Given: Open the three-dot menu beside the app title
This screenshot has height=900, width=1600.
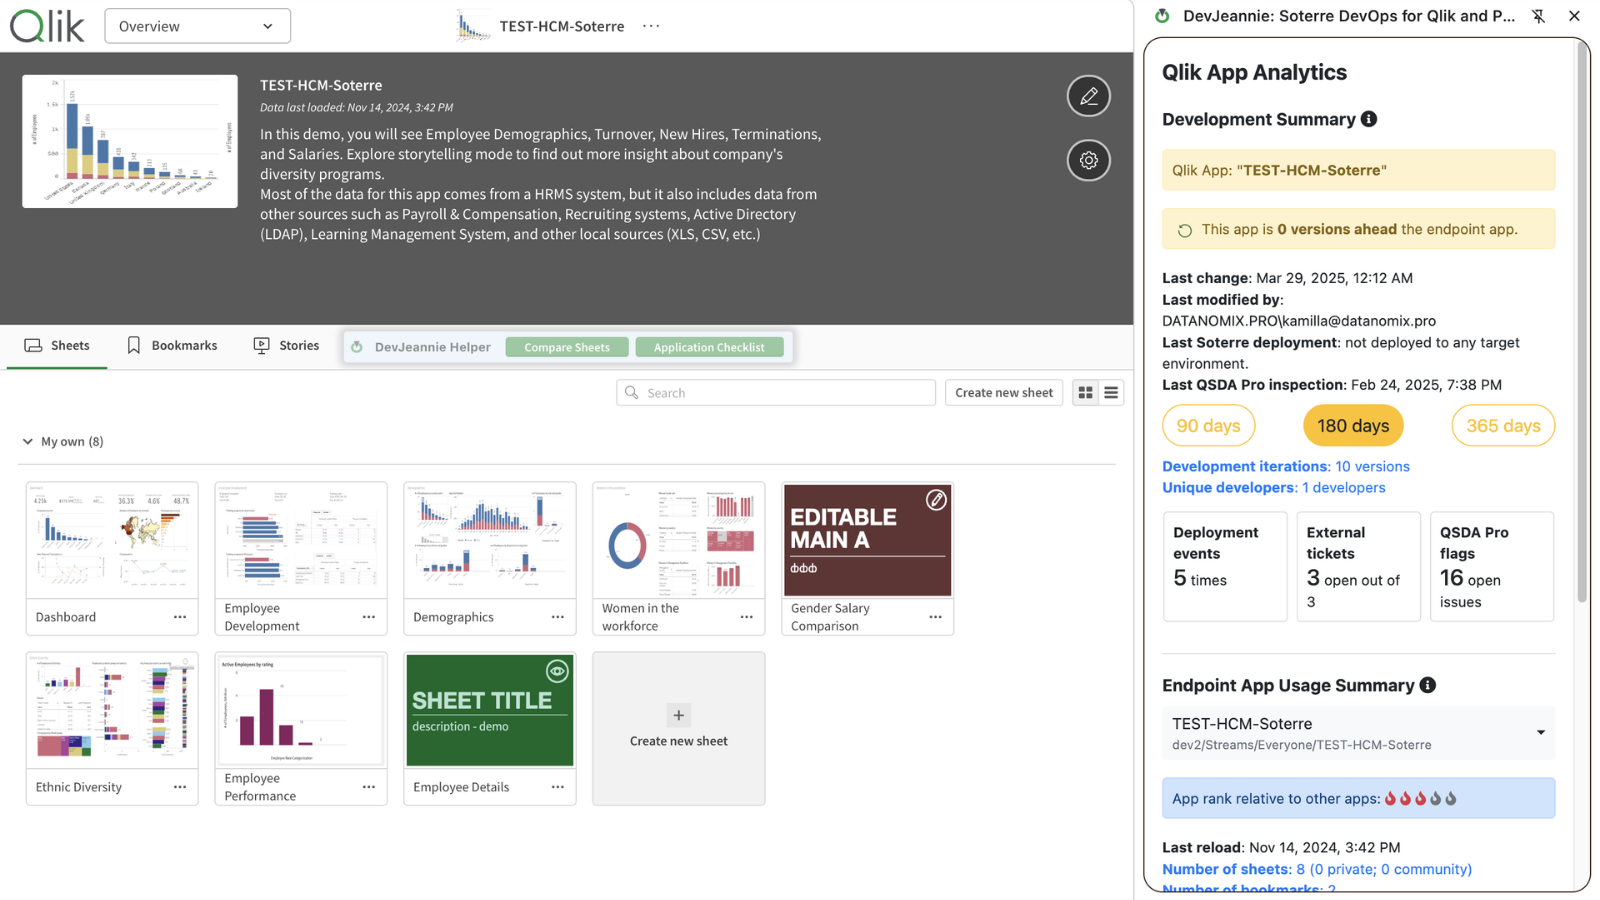Looking at the screenshot, I should [651, 26].
